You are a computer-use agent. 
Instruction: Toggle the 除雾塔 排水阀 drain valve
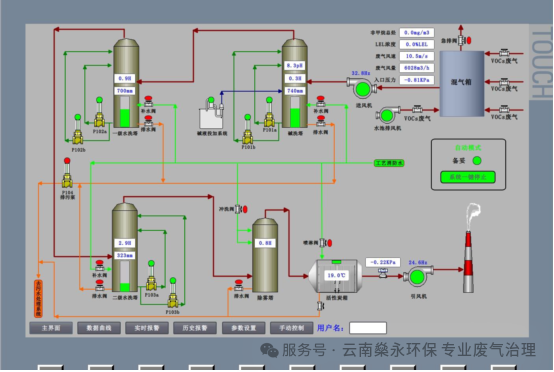239,285
